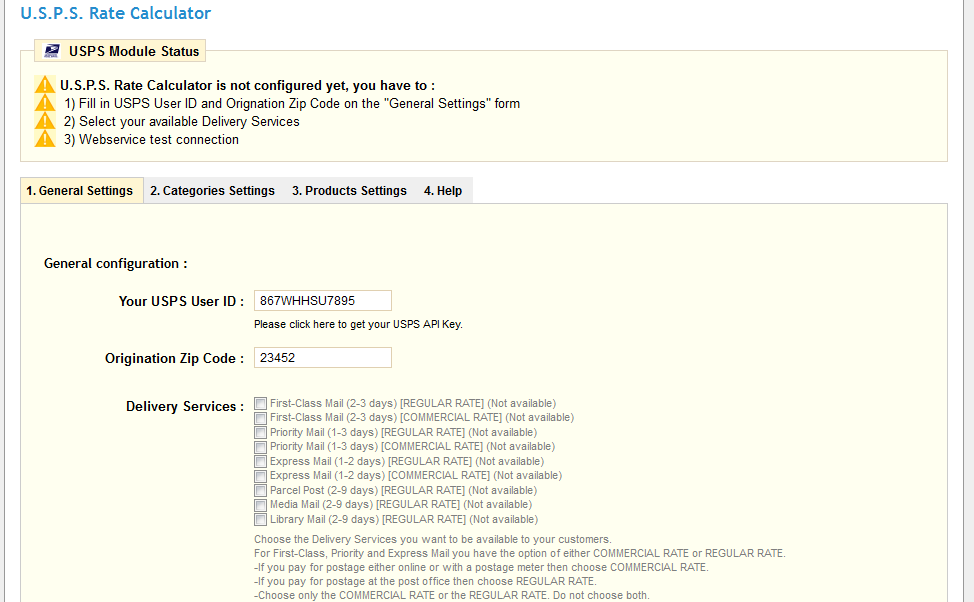Click the USPS User ID input field
Screen dimensions: 974x602
pyautogui.click(x=322, y=300)
